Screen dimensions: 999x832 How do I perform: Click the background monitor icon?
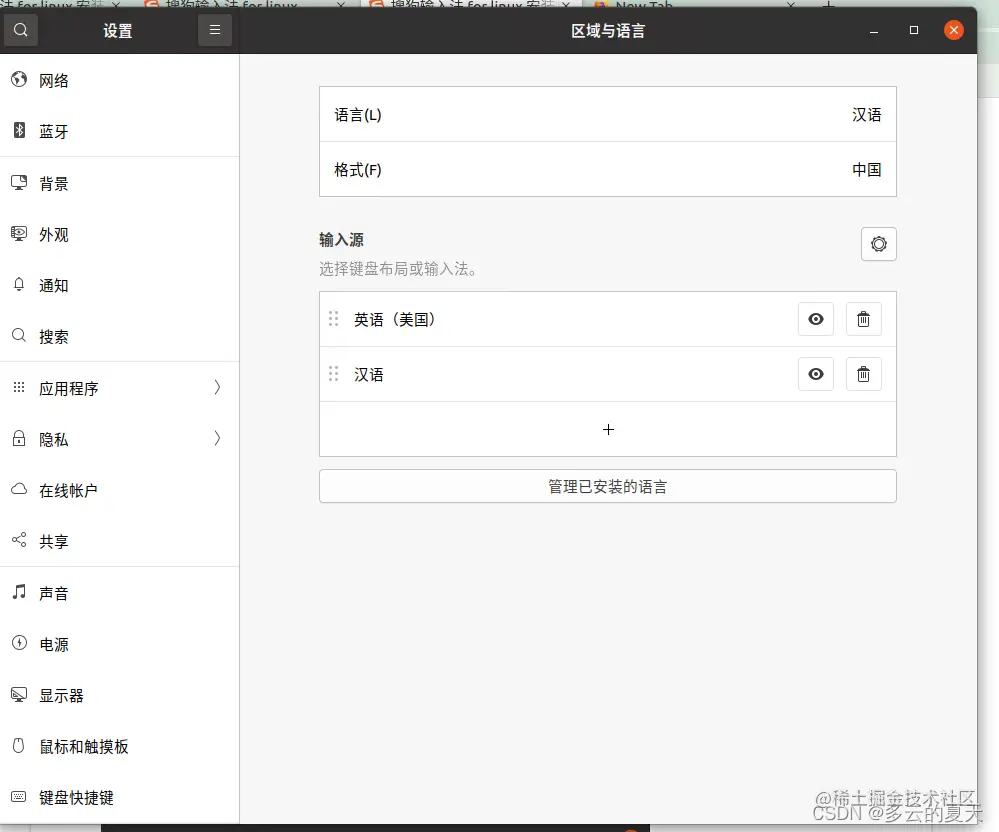click(x=19, y=183)
